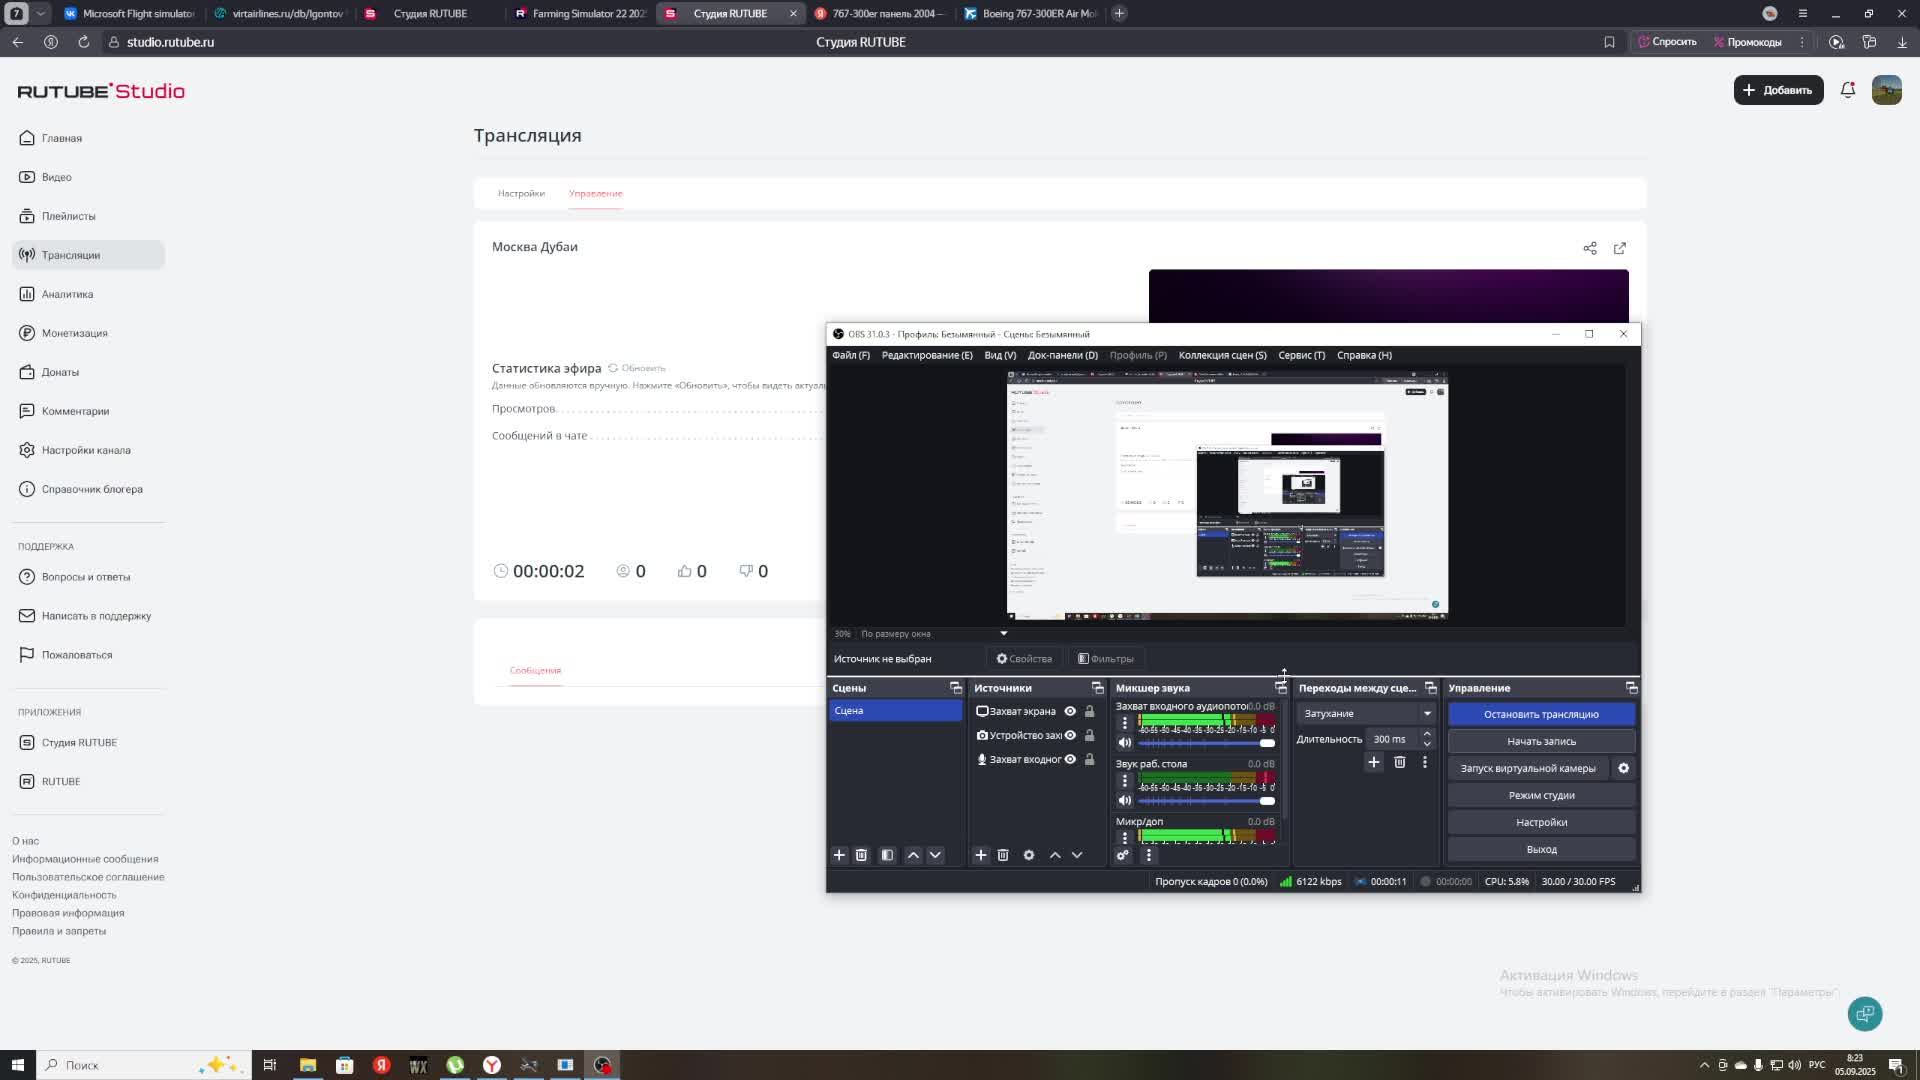Undock the Sources panel
The image size is (1920, 1080).
click(x=1098, y=688)
